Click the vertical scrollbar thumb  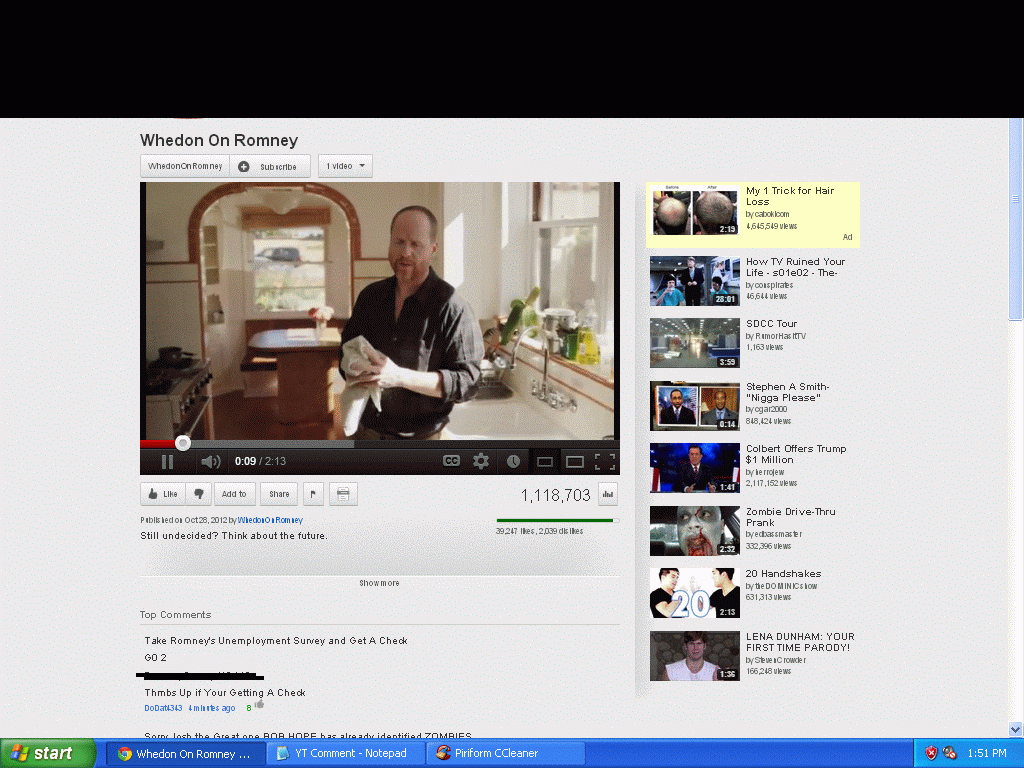(x=1016, y=219)
